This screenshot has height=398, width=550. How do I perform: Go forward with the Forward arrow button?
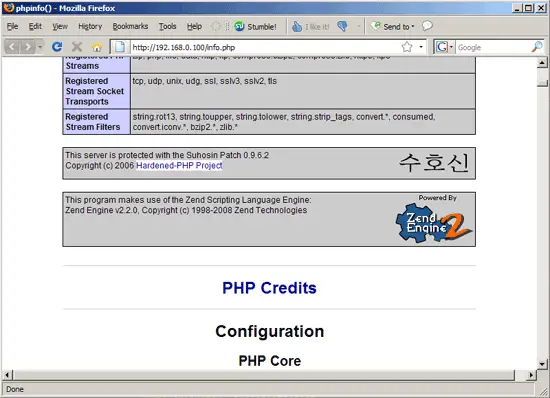pyautogui.click(x=27, y=47)
